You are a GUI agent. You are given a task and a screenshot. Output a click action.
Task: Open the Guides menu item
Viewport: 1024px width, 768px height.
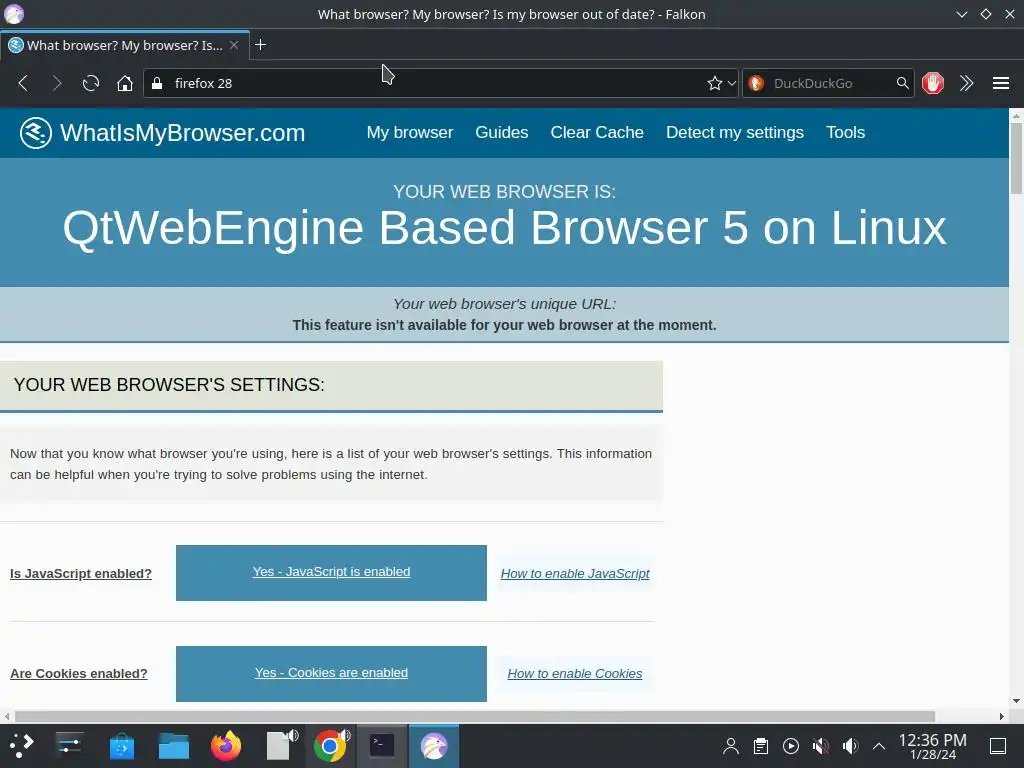click(502, 133)
